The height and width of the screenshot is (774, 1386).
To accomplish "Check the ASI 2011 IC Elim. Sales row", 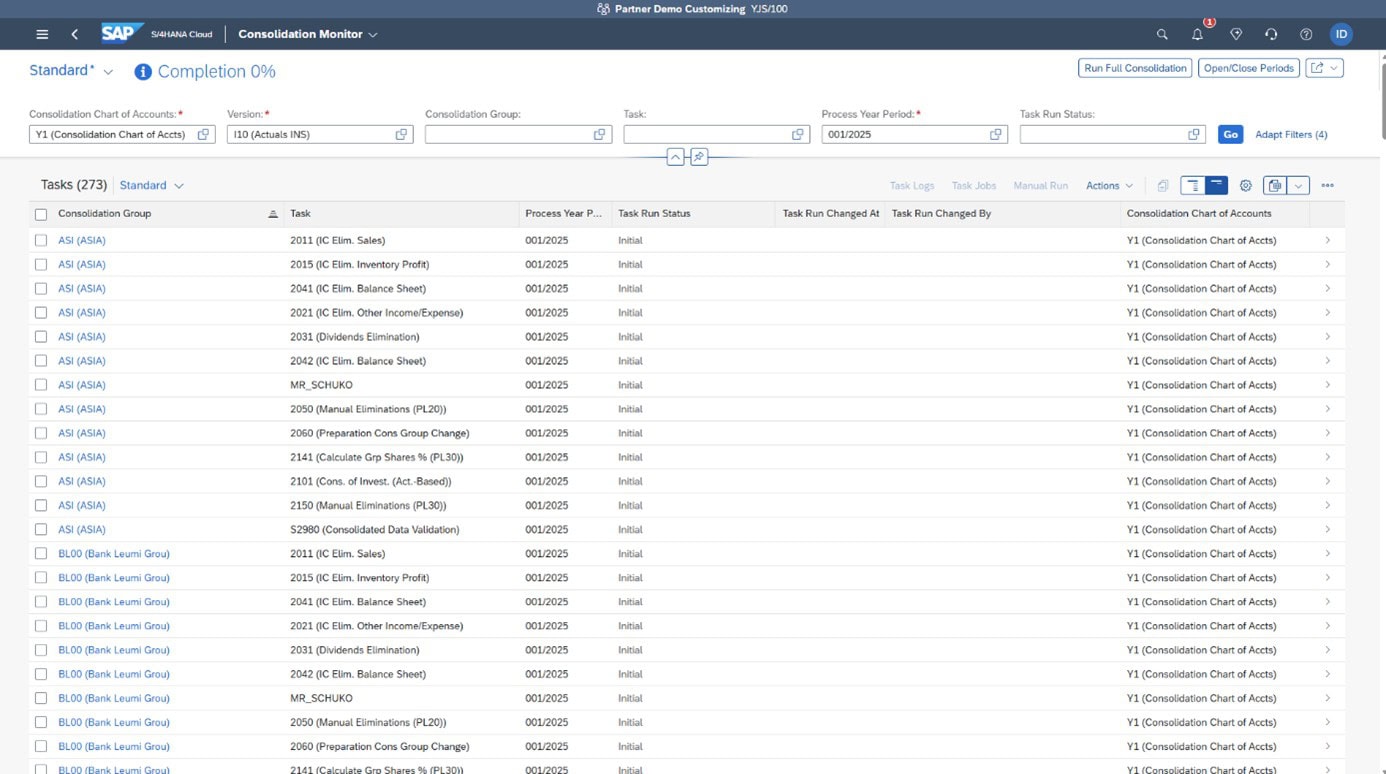I will 41,240.
